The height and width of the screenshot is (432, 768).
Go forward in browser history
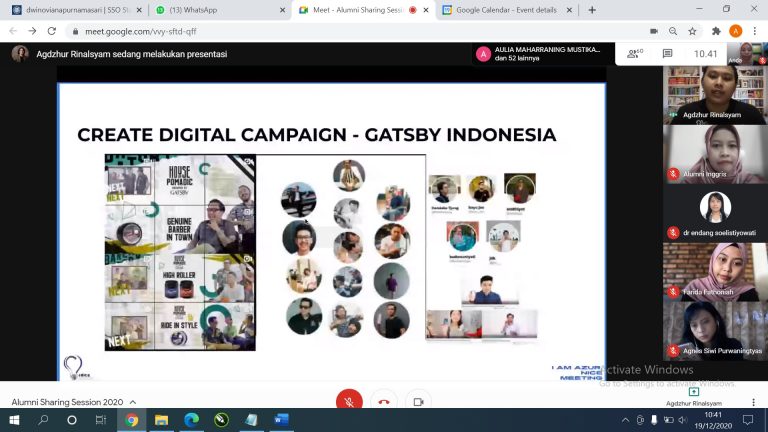click(32, 31)
